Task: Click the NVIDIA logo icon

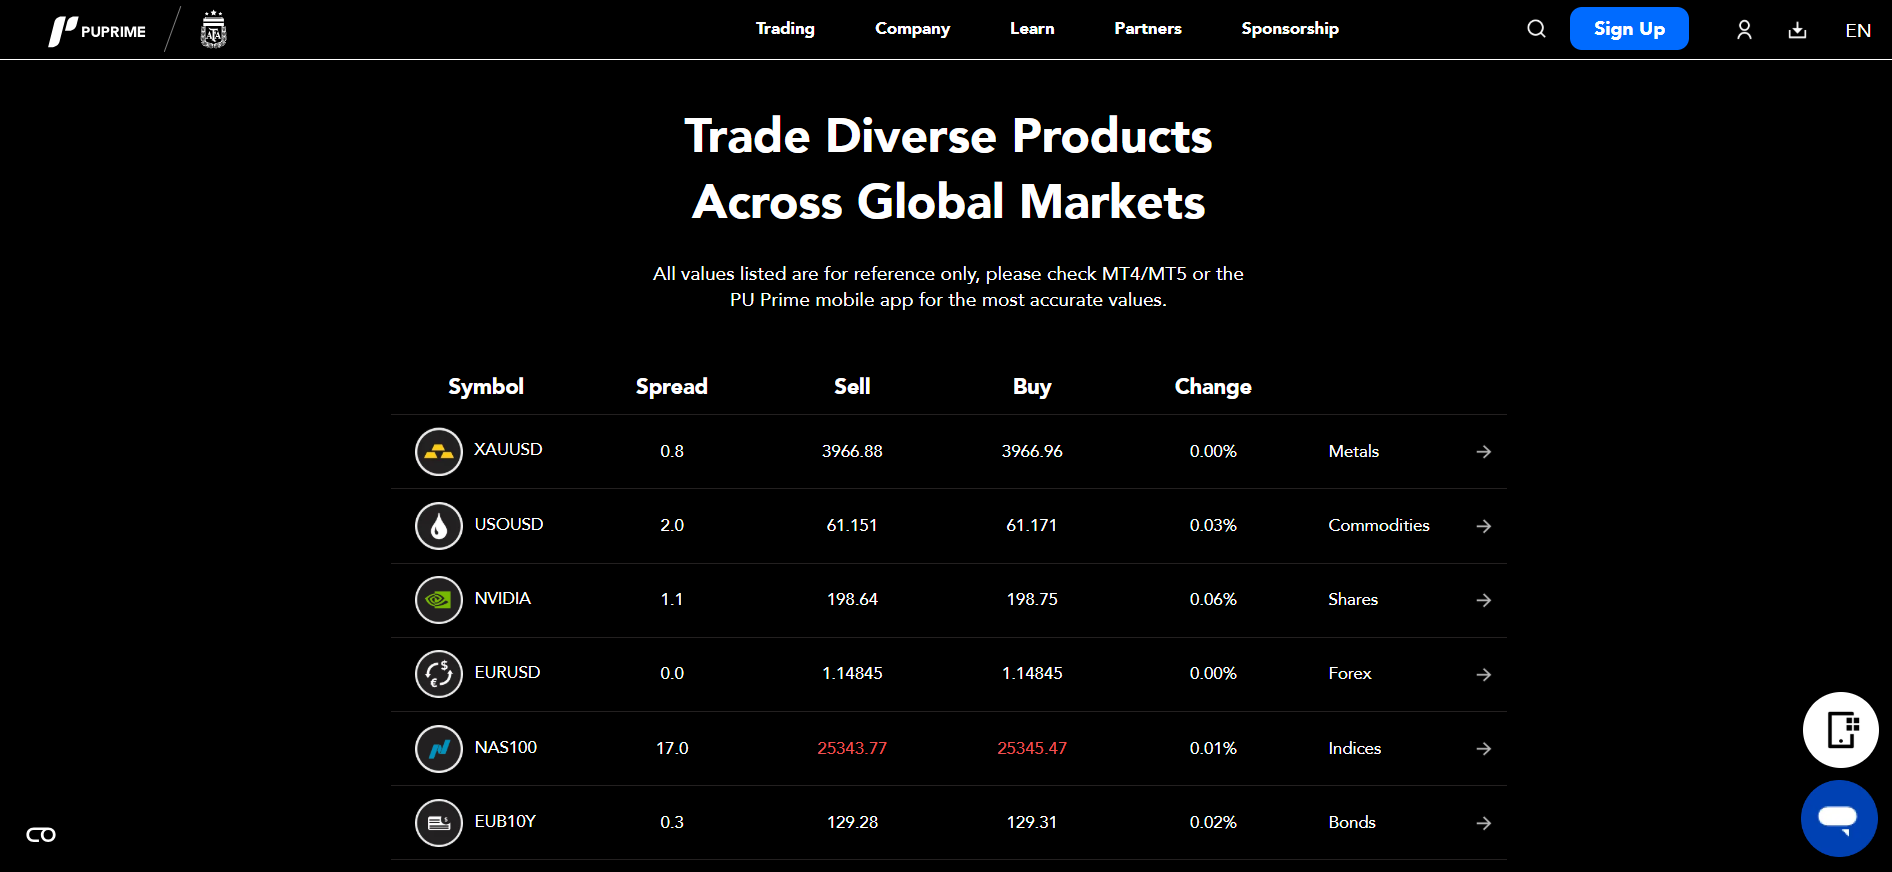Action: [439, 600]
